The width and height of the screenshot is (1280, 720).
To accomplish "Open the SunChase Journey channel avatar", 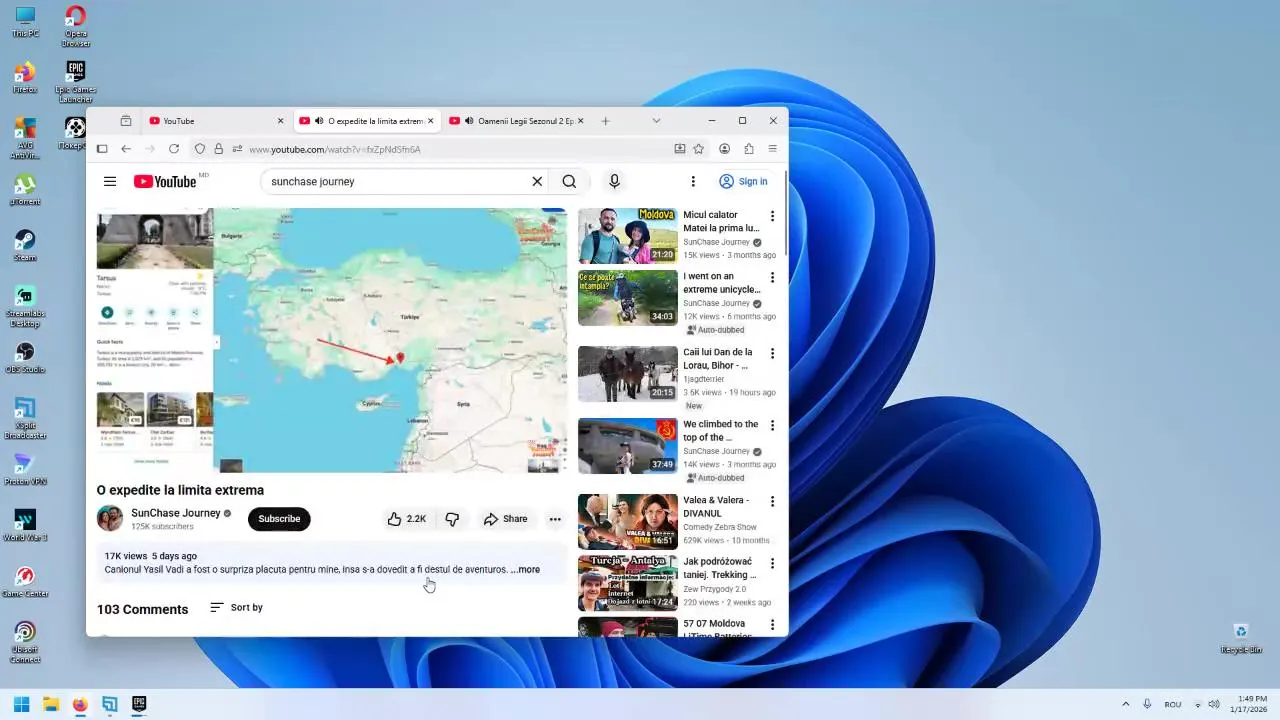I will [110, 518].
